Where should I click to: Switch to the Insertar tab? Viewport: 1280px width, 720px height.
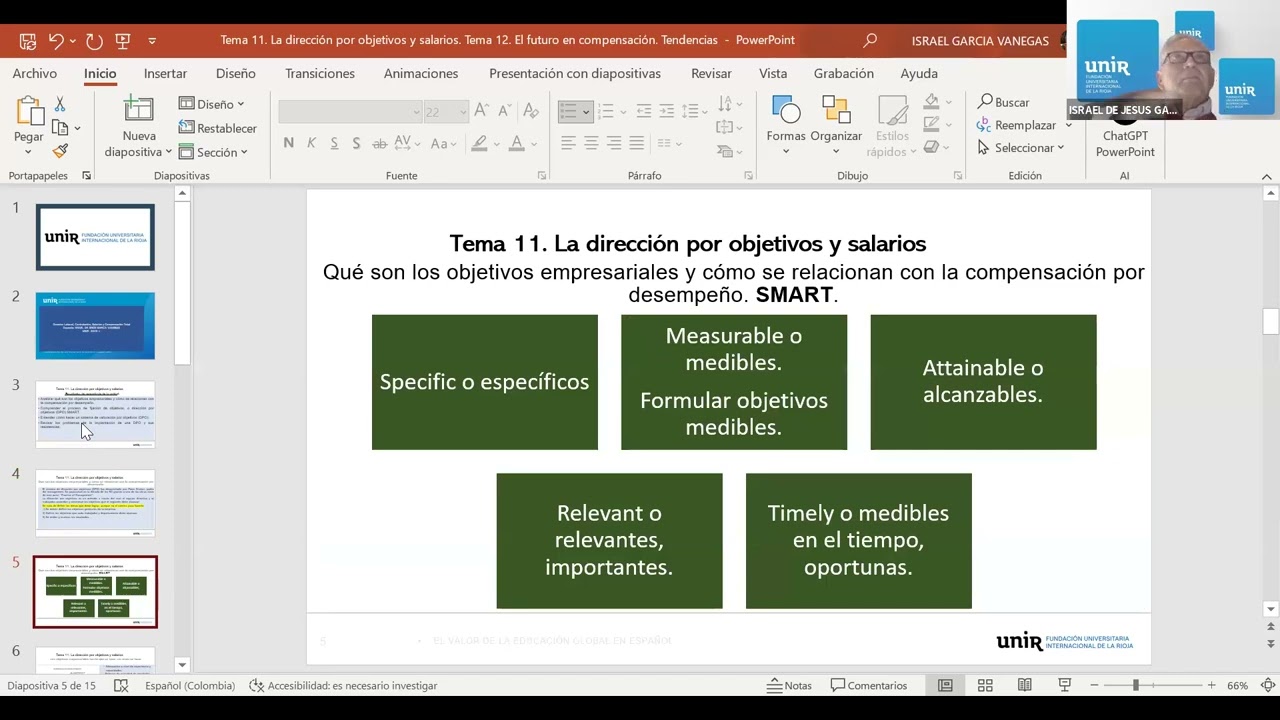click(165, 73)
